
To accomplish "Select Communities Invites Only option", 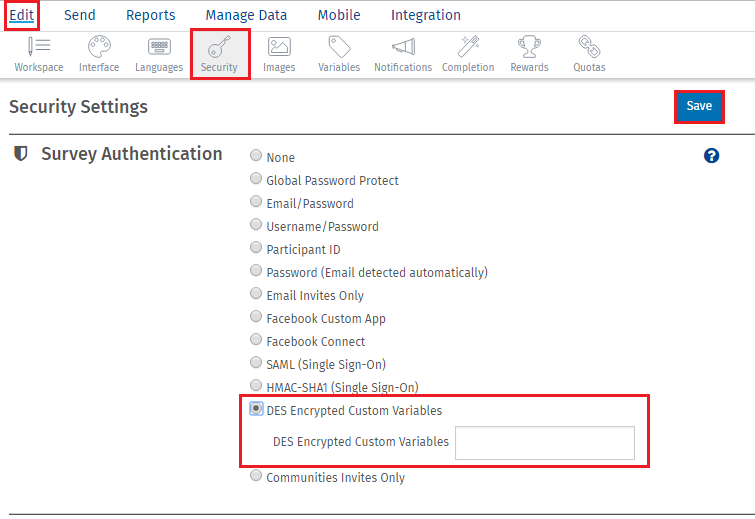I will click(x=257, y=477).
